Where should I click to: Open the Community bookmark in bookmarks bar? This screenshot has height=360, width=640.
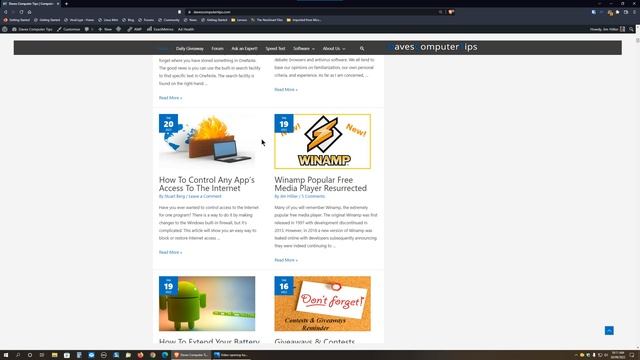click(x=169, y=20)
